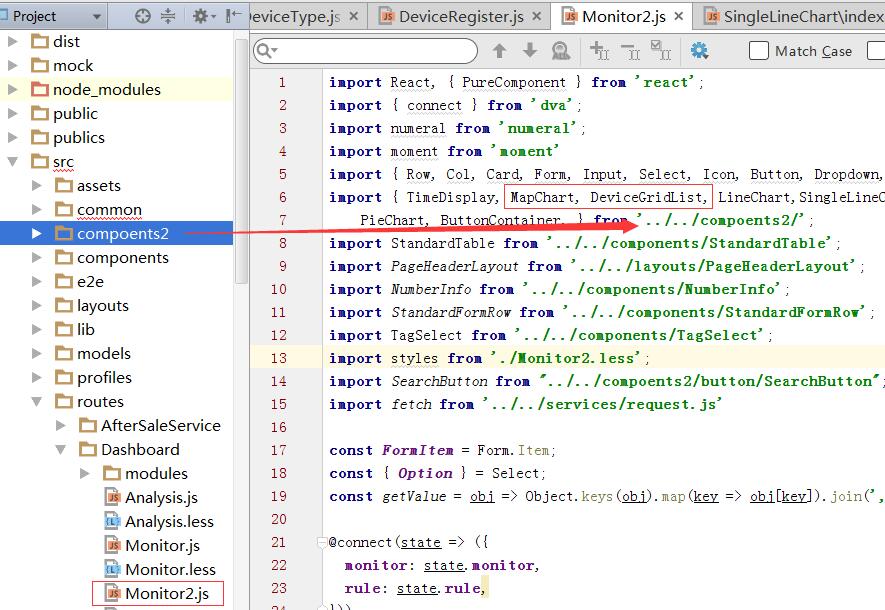Click 'MapChart' in the line 6 import
885x610 pixels.
pyautogui.click(x=541, y=197)
